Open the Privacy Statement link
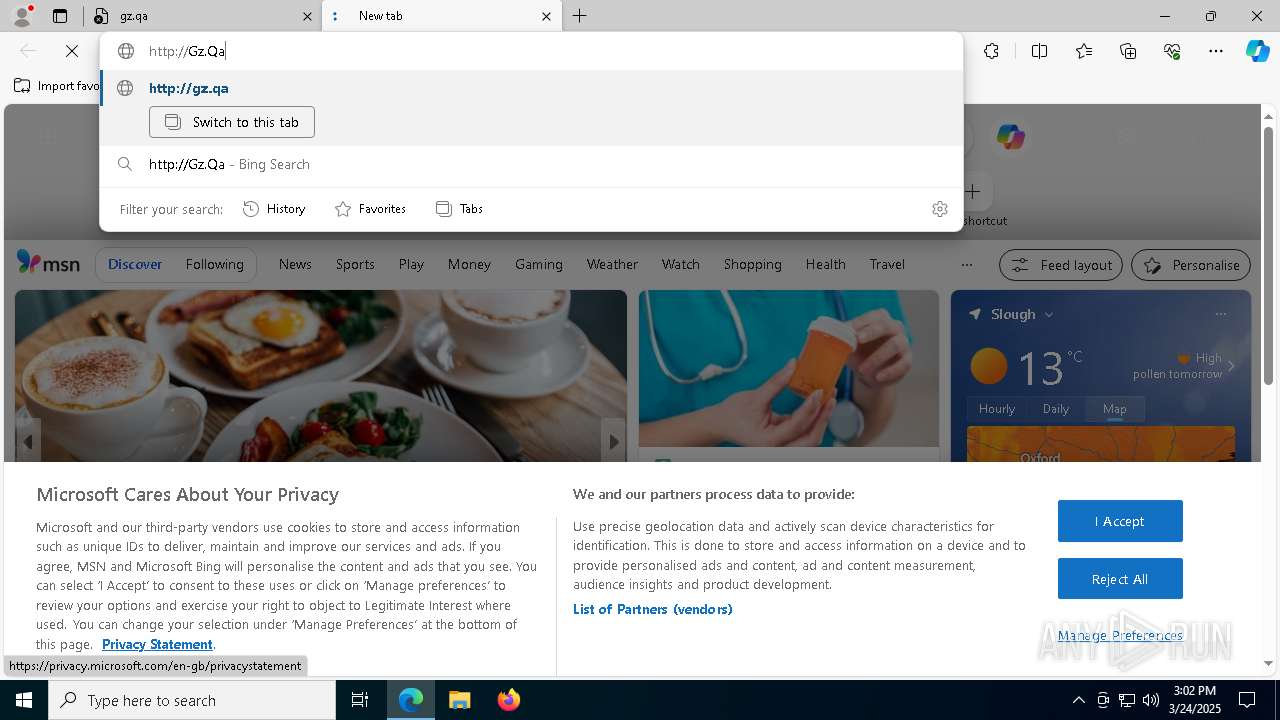 click(157, 644)
